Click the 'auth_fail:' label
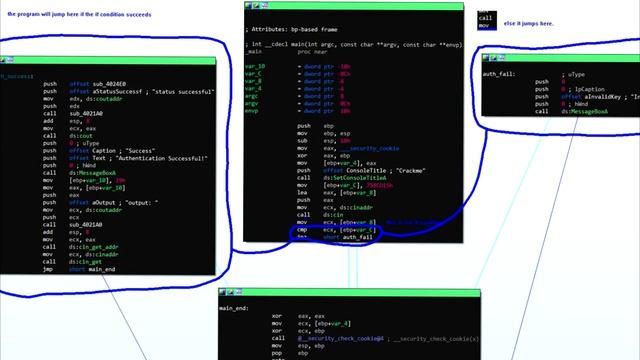The width and height of the screenshot is (640, 360). (499, 74)
